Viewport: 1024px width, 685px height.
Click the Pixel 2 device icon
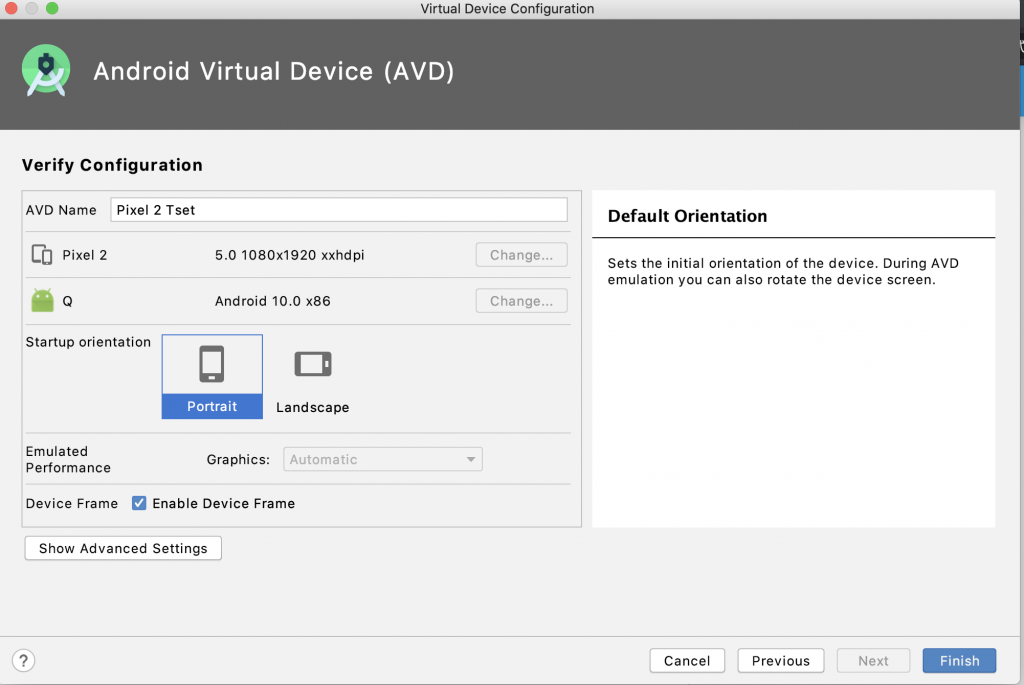(x=42, y=255)
